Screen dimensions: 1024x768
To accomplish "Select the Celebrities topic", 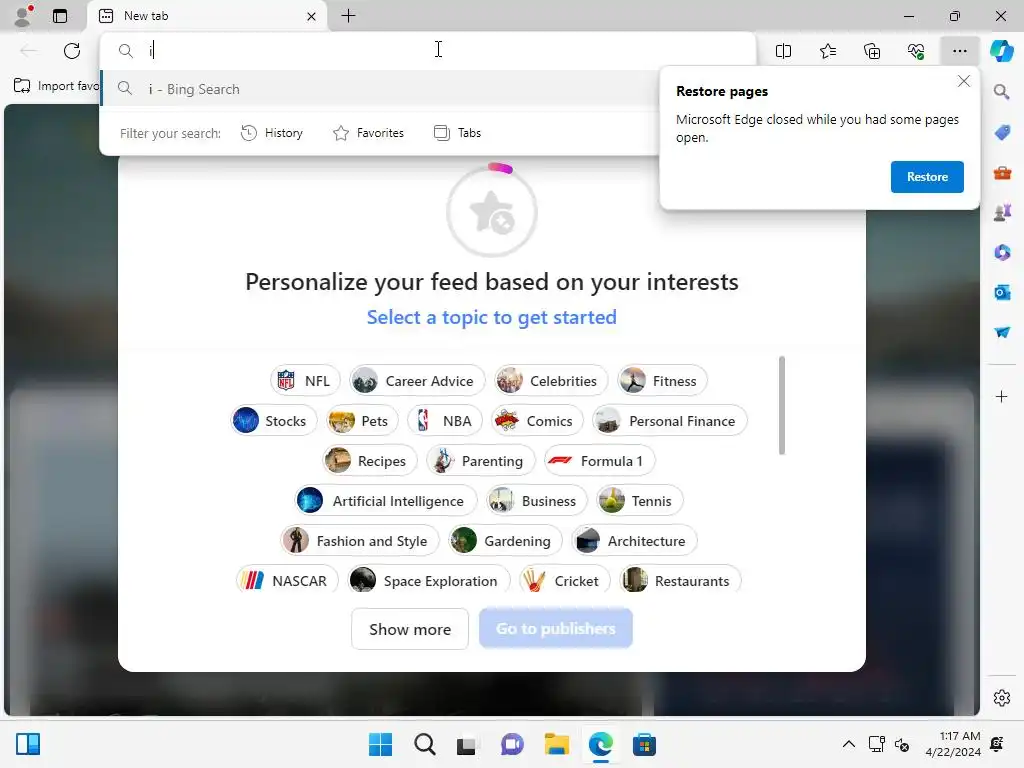I will [x=551, y=381].
